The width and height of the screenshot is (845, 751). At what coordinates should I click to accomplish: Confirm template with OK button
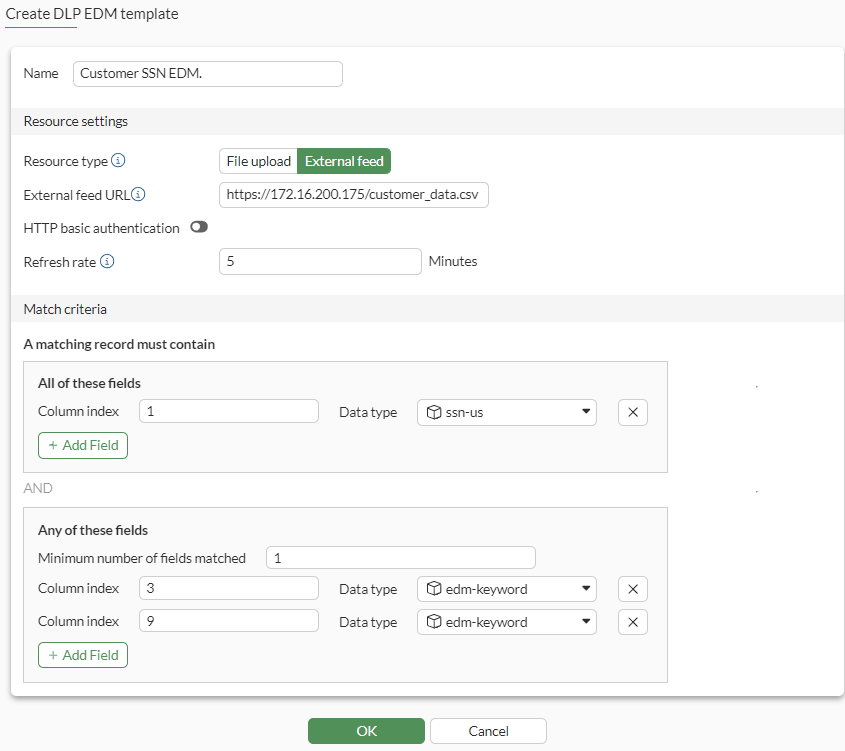tap(366, 731)
